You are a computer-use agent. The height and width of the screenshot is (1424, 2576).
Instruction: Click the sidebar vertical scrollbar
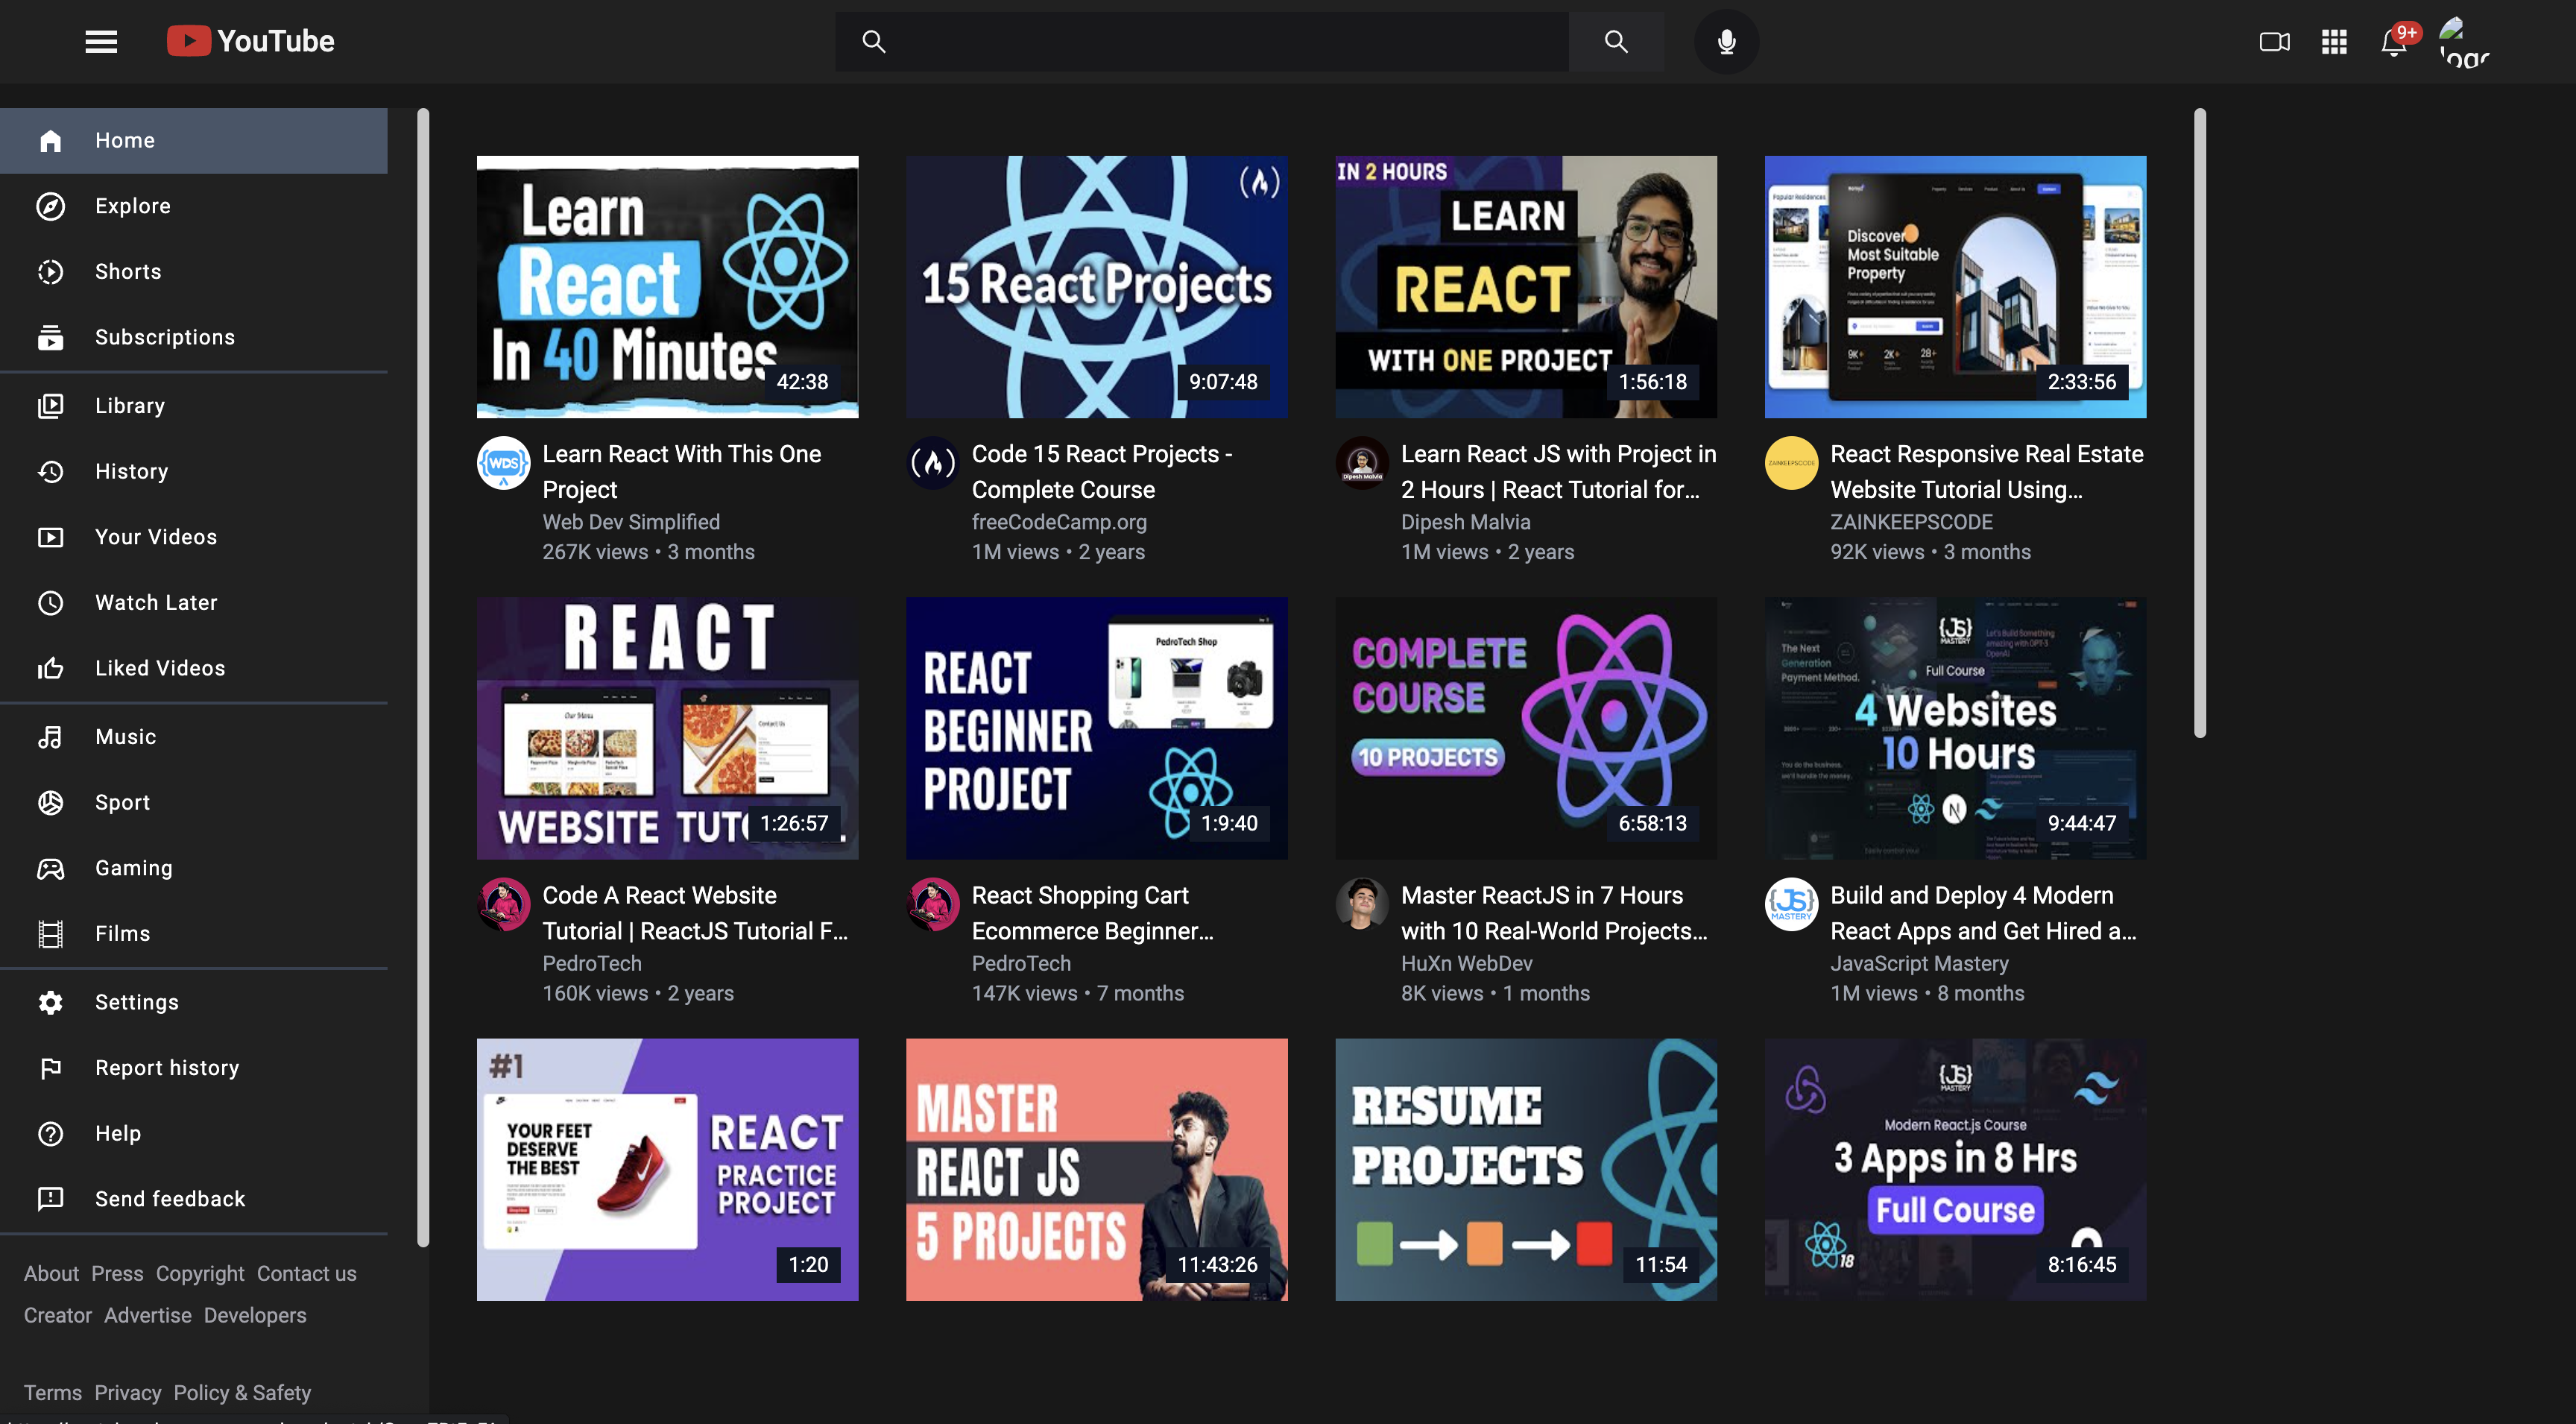[423, 678]
